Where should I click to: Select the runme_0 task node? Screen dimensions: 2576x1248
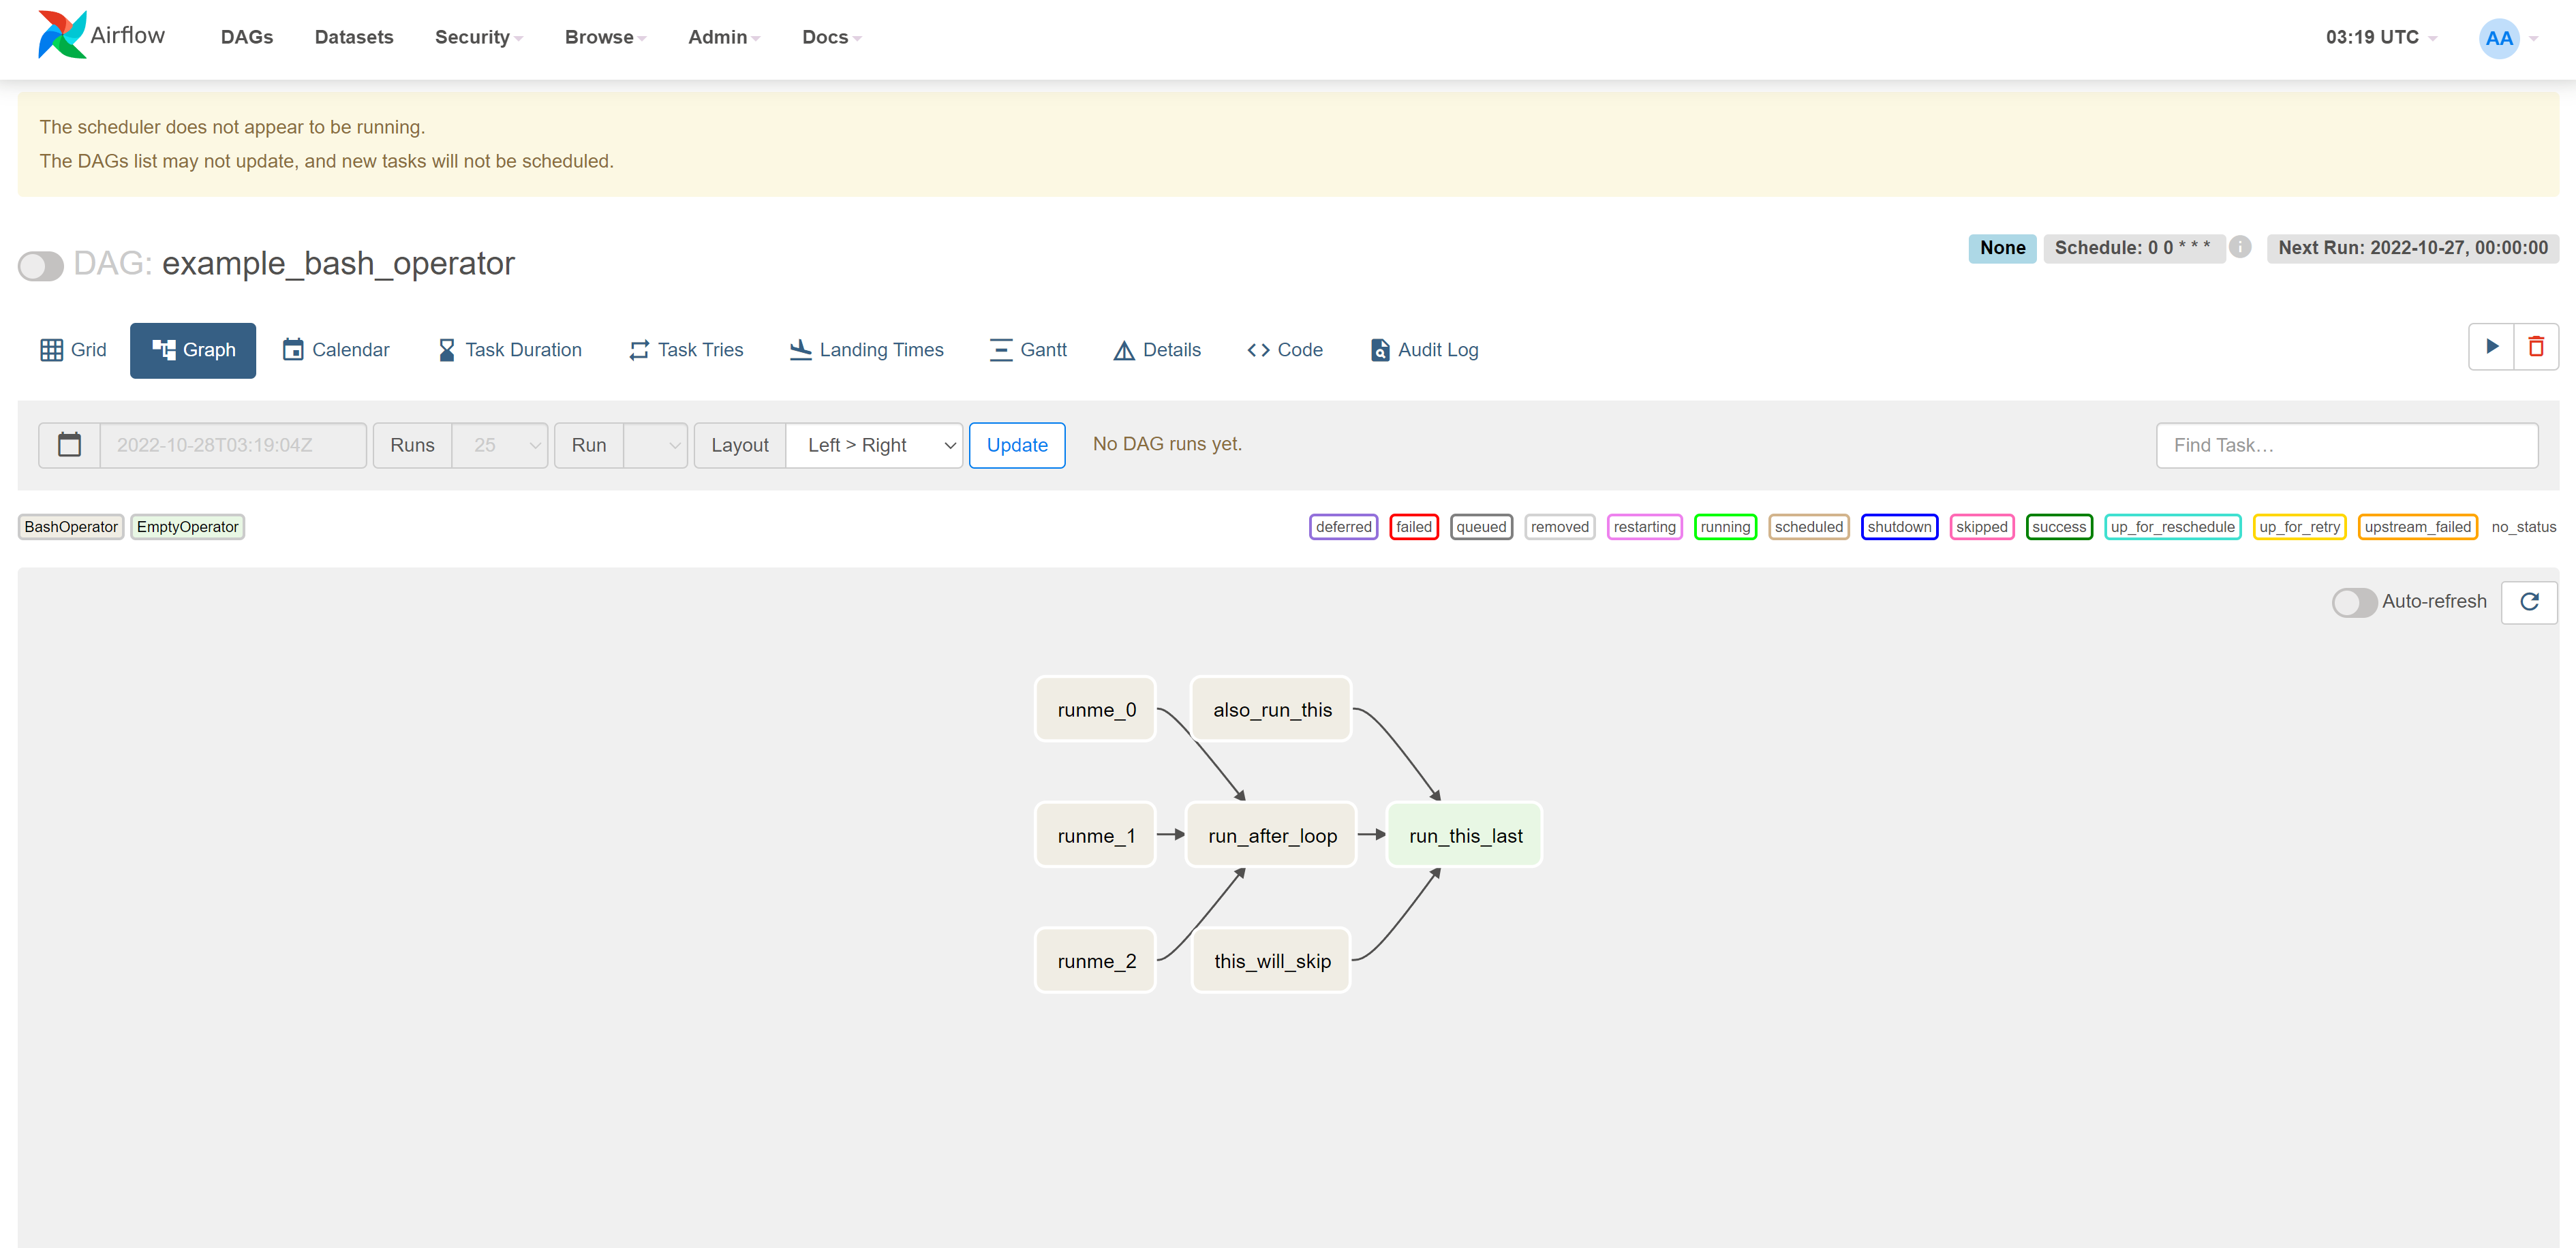coord(1095,710)
